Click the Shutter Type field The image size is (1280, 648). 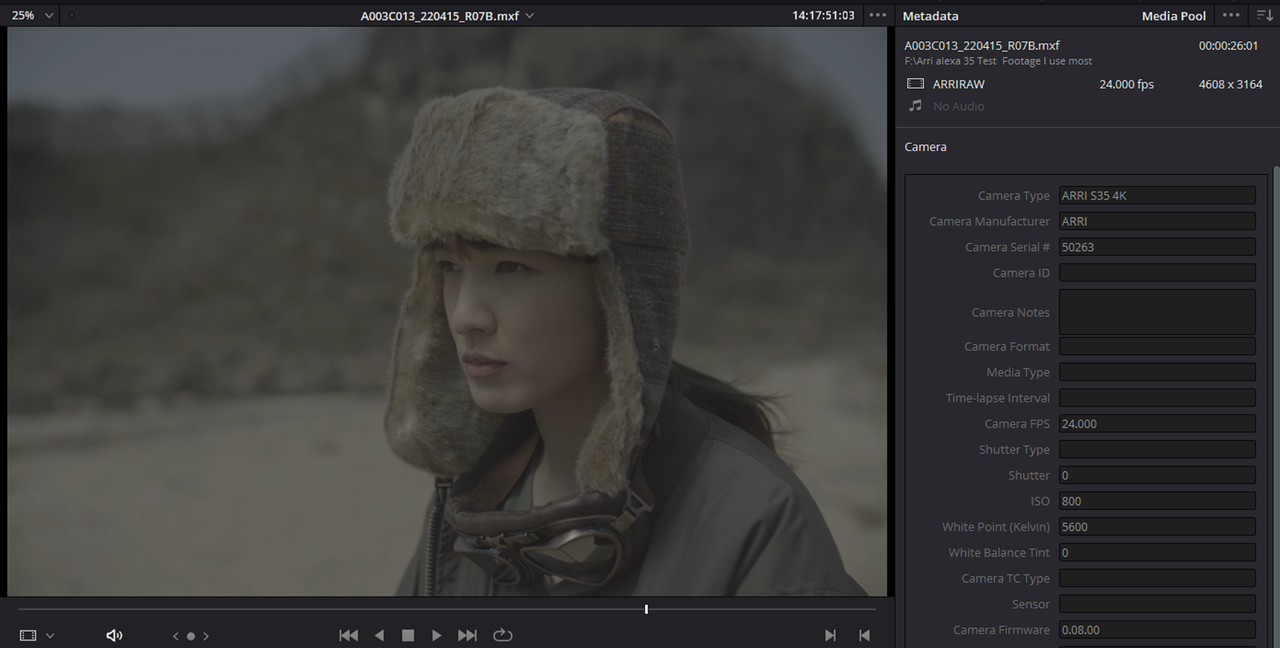(1157, 450)
